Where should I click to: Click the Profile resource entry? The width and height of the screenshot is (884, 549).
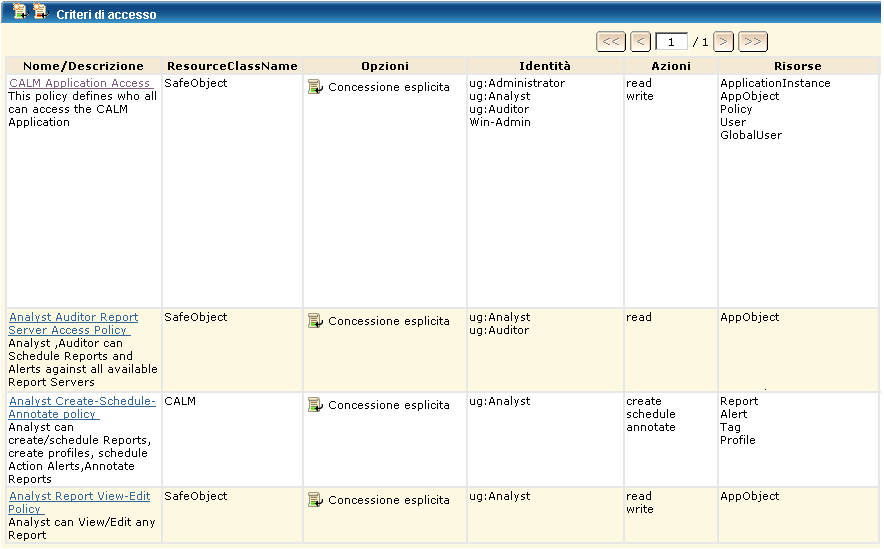(738, 440)
